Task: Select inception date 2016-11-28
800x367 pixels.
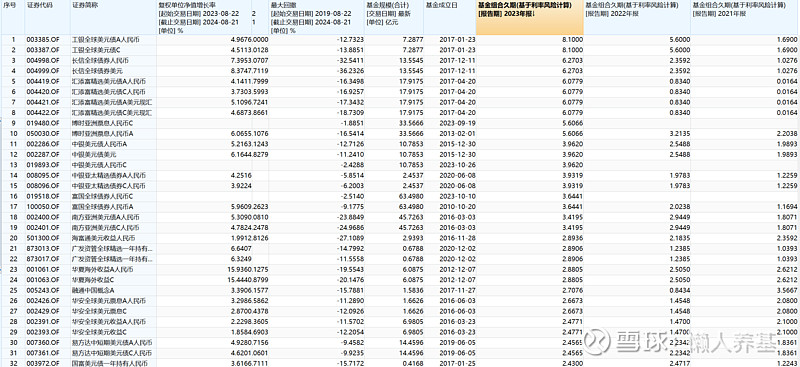Action: [x=457, y=238]
